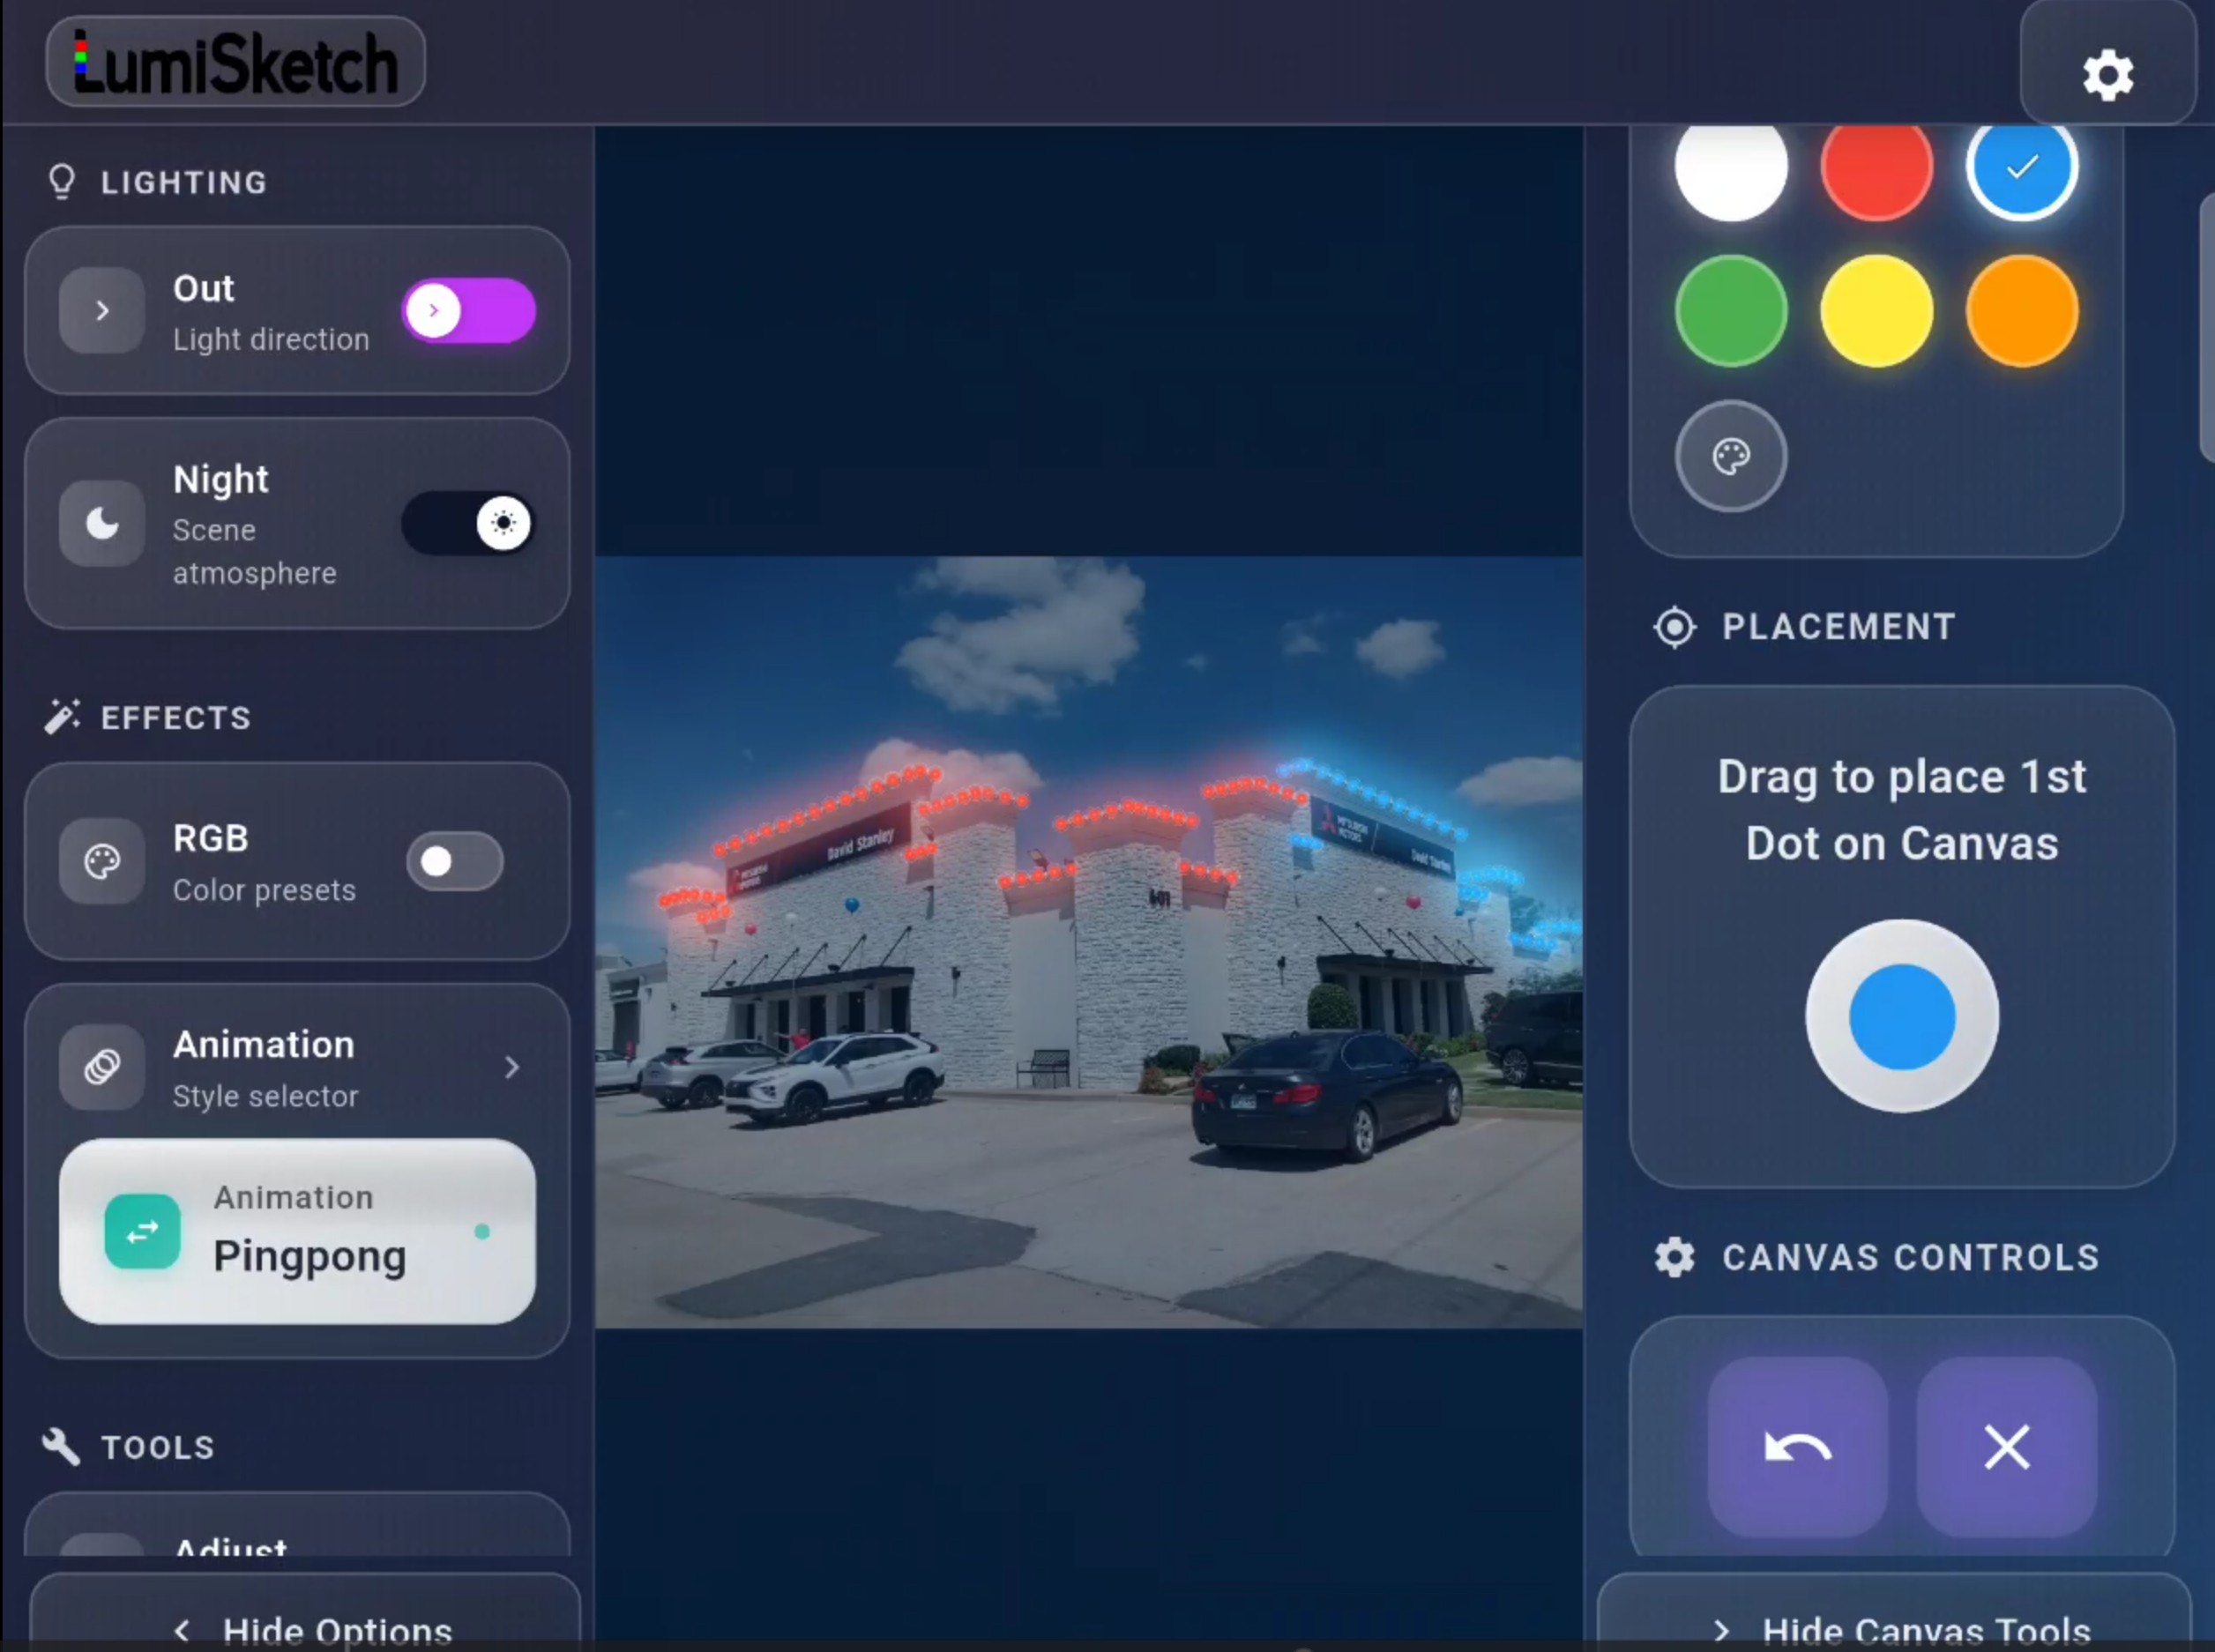
Task: Click the RGB palette icon
Action: click(x=102, y=861)
